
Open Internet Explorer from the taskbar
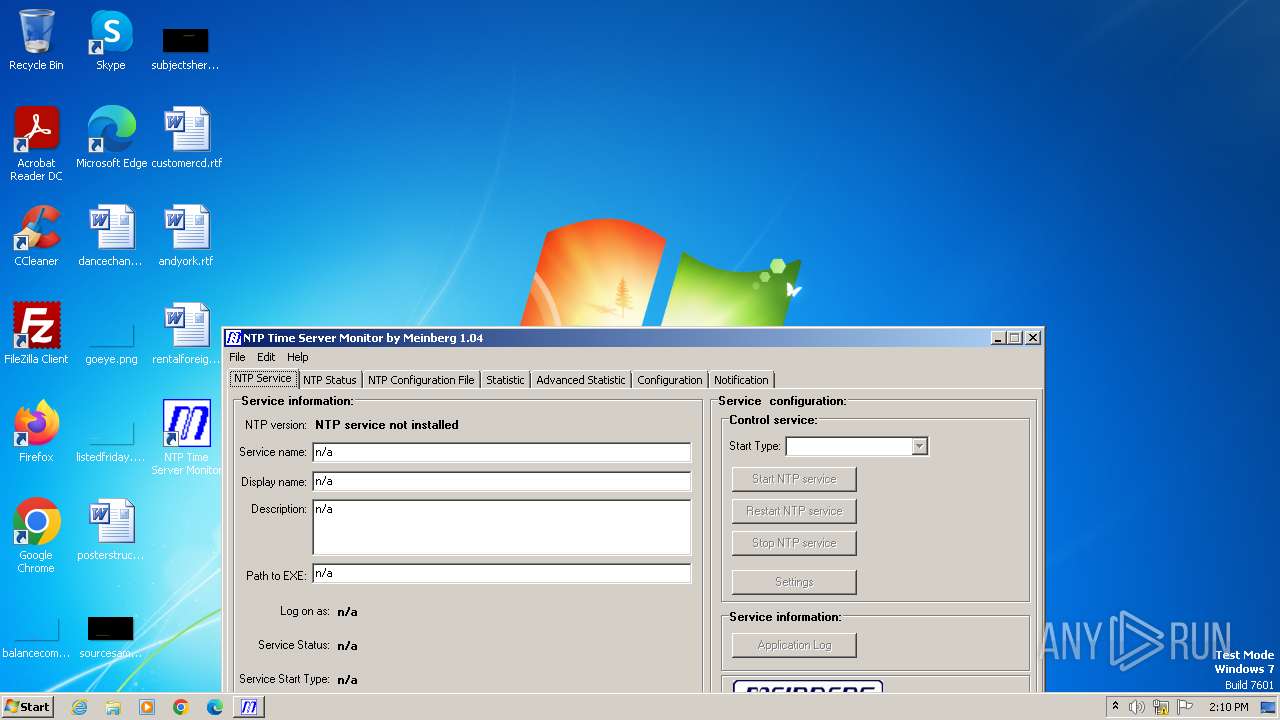(x=79, y=707)
